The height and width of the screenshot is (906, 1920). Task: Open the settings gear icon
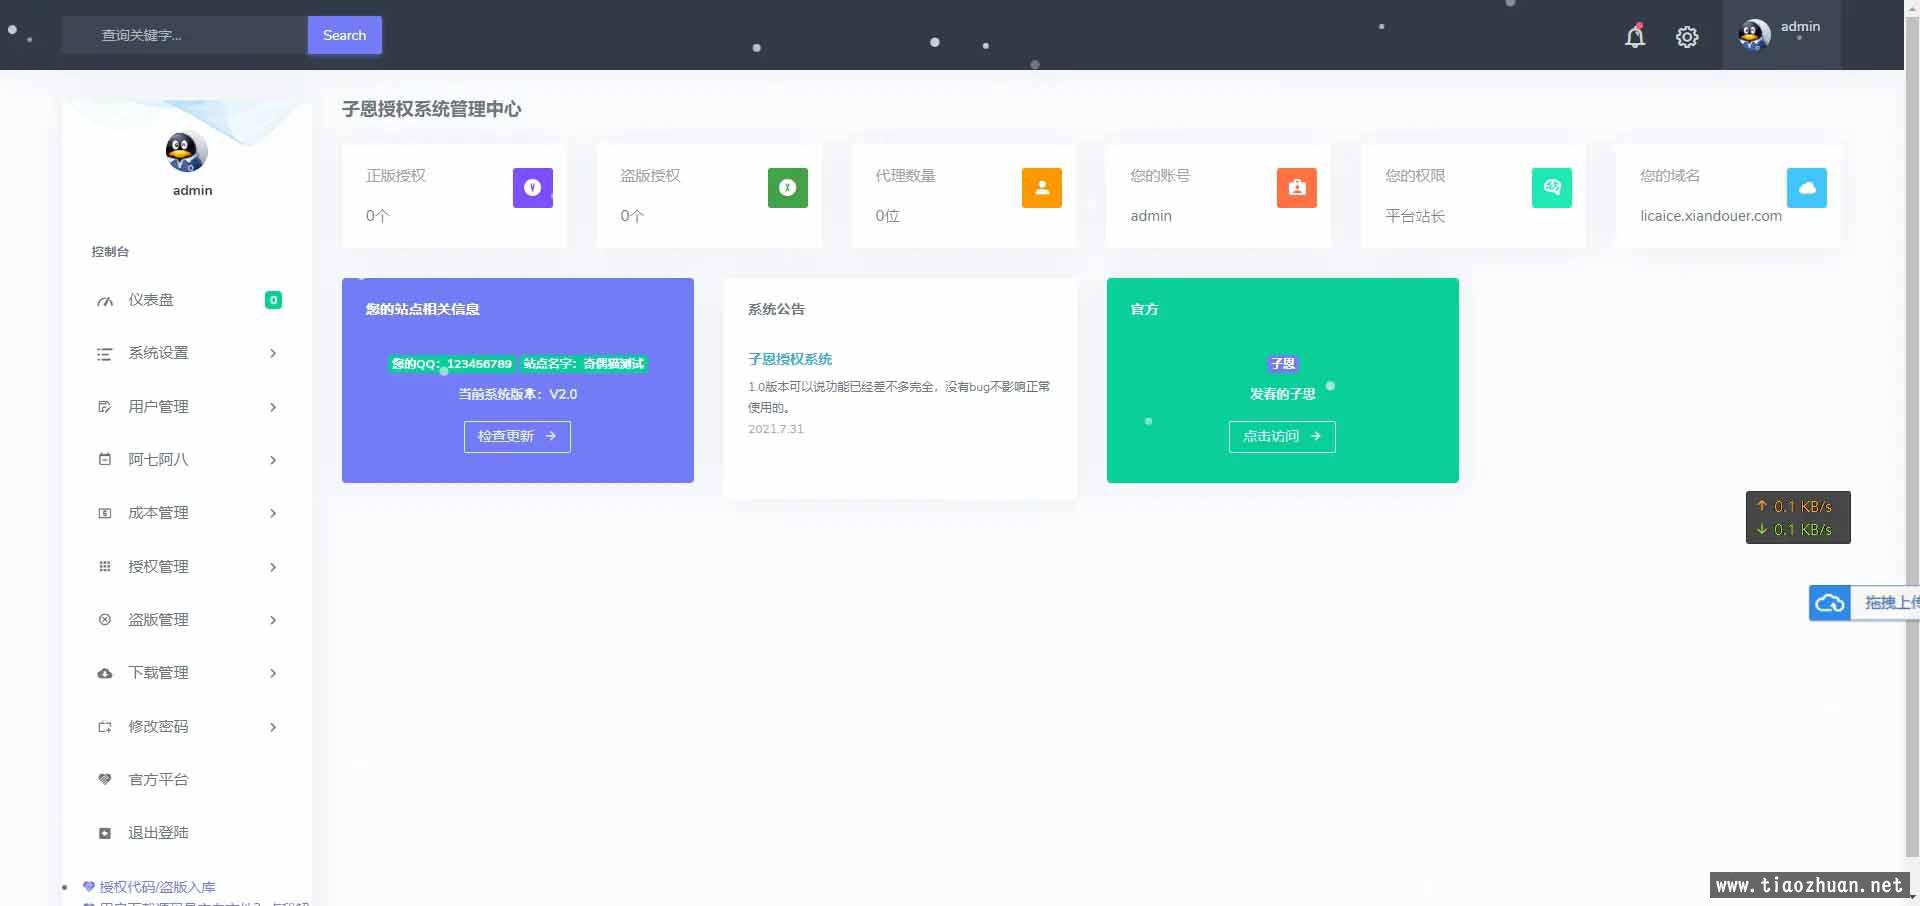1687,37
